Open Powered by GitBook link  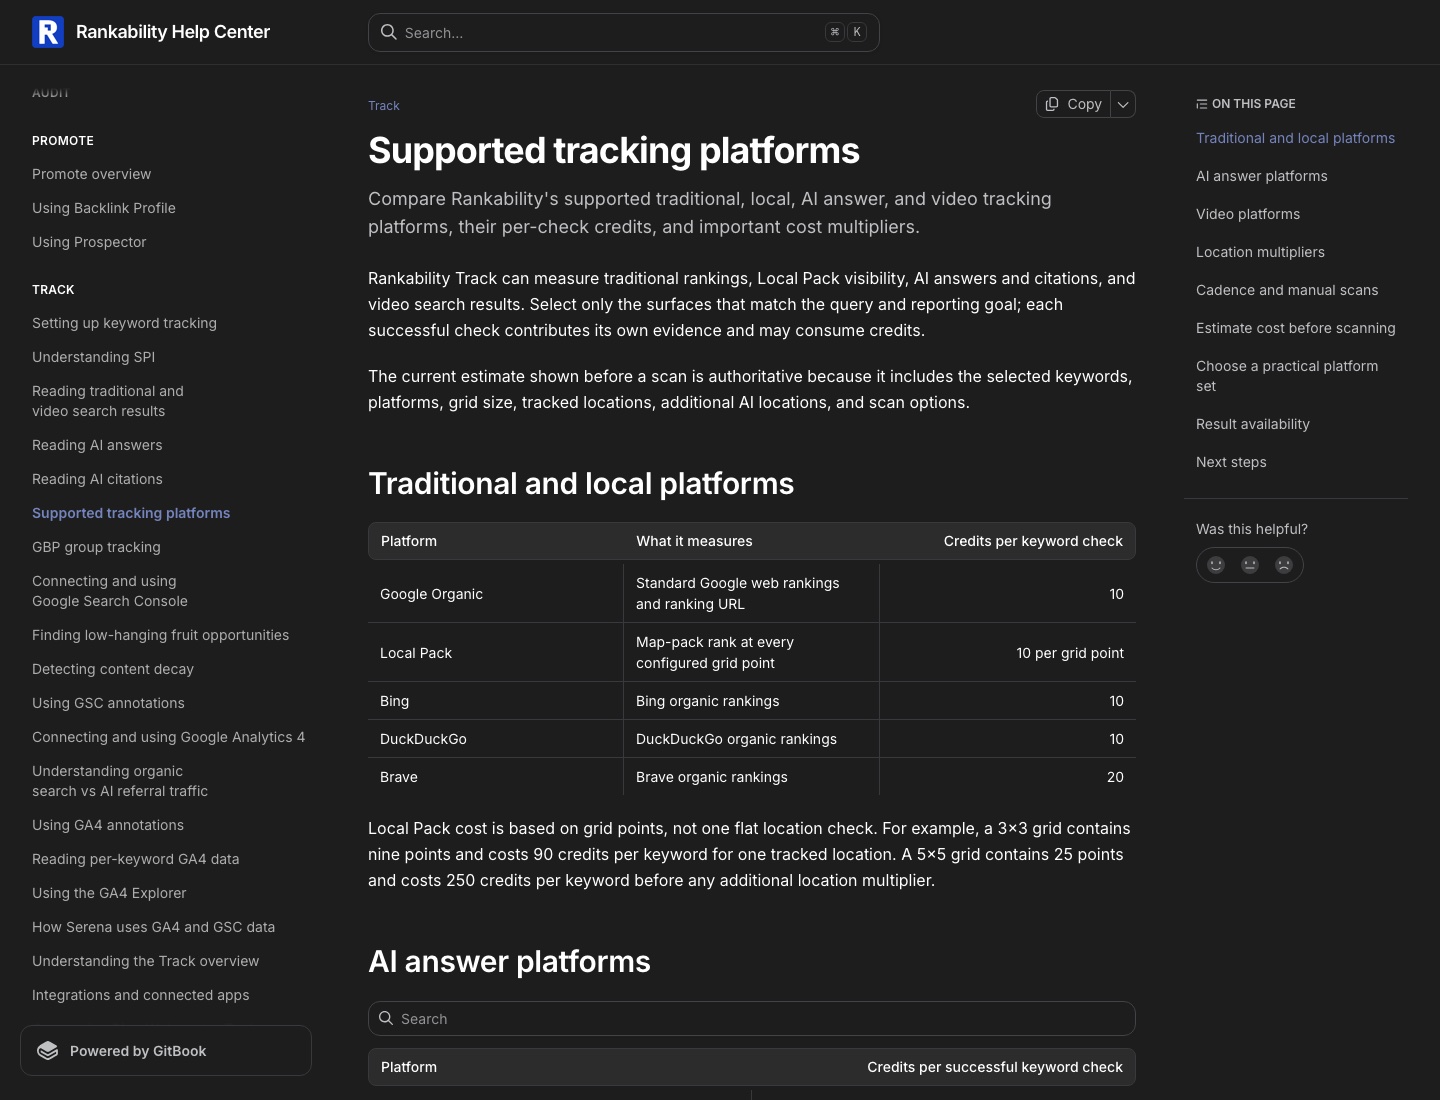[166, 1051]
